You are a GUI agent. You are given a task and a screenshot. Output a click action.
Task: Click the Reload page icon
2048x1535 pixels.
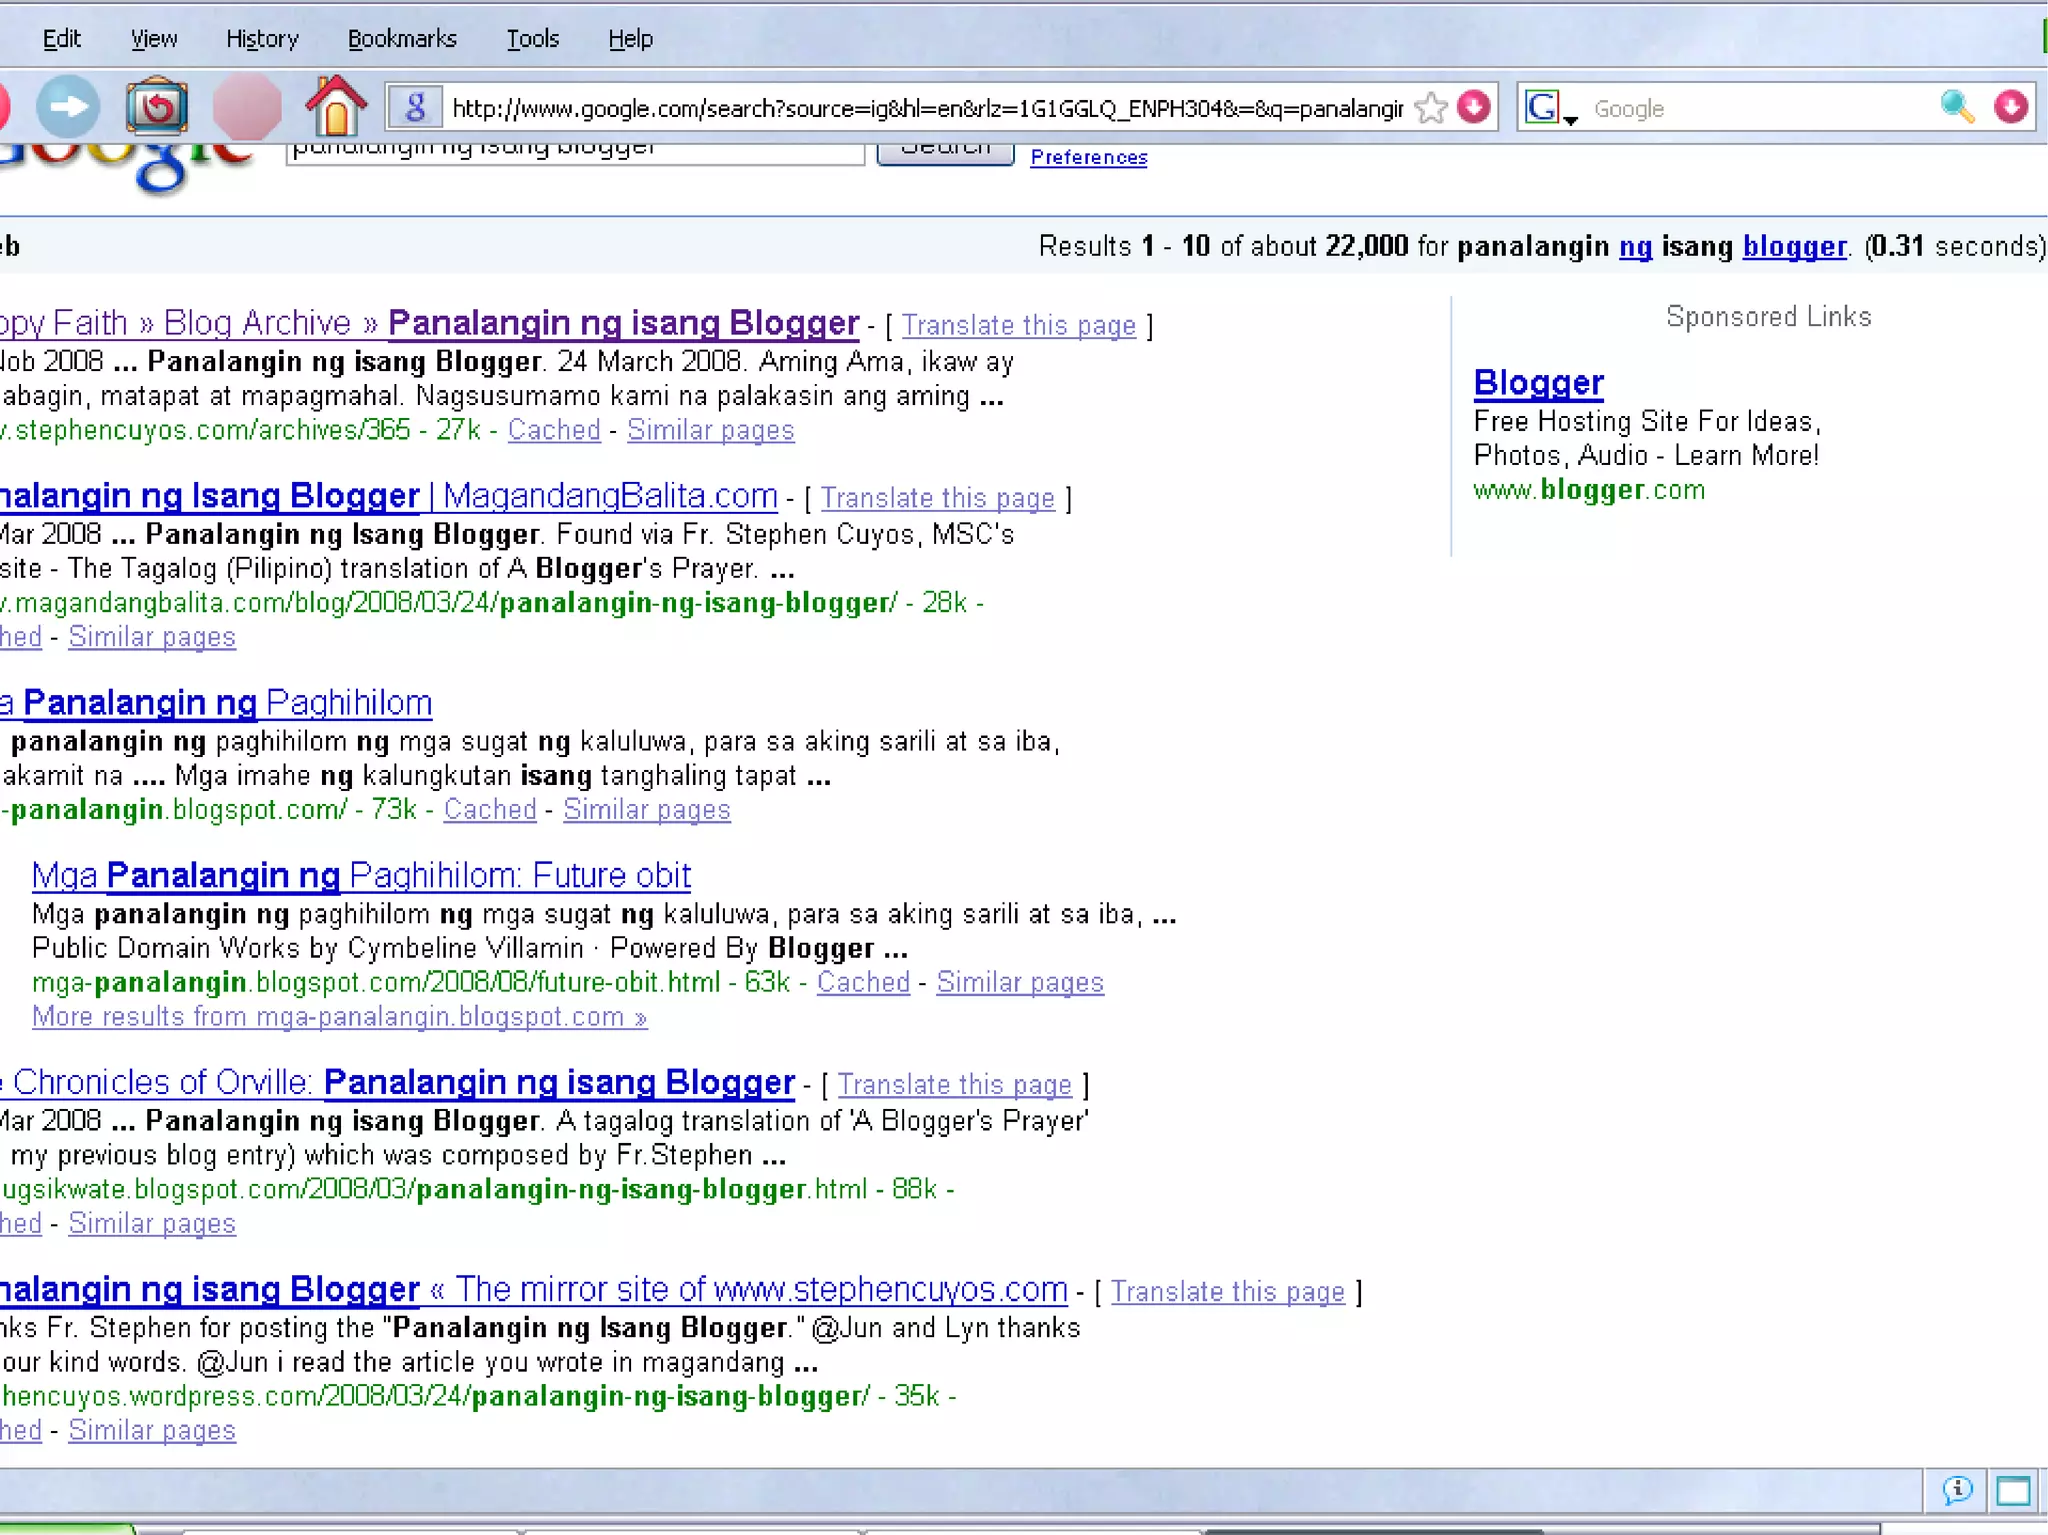157,106
